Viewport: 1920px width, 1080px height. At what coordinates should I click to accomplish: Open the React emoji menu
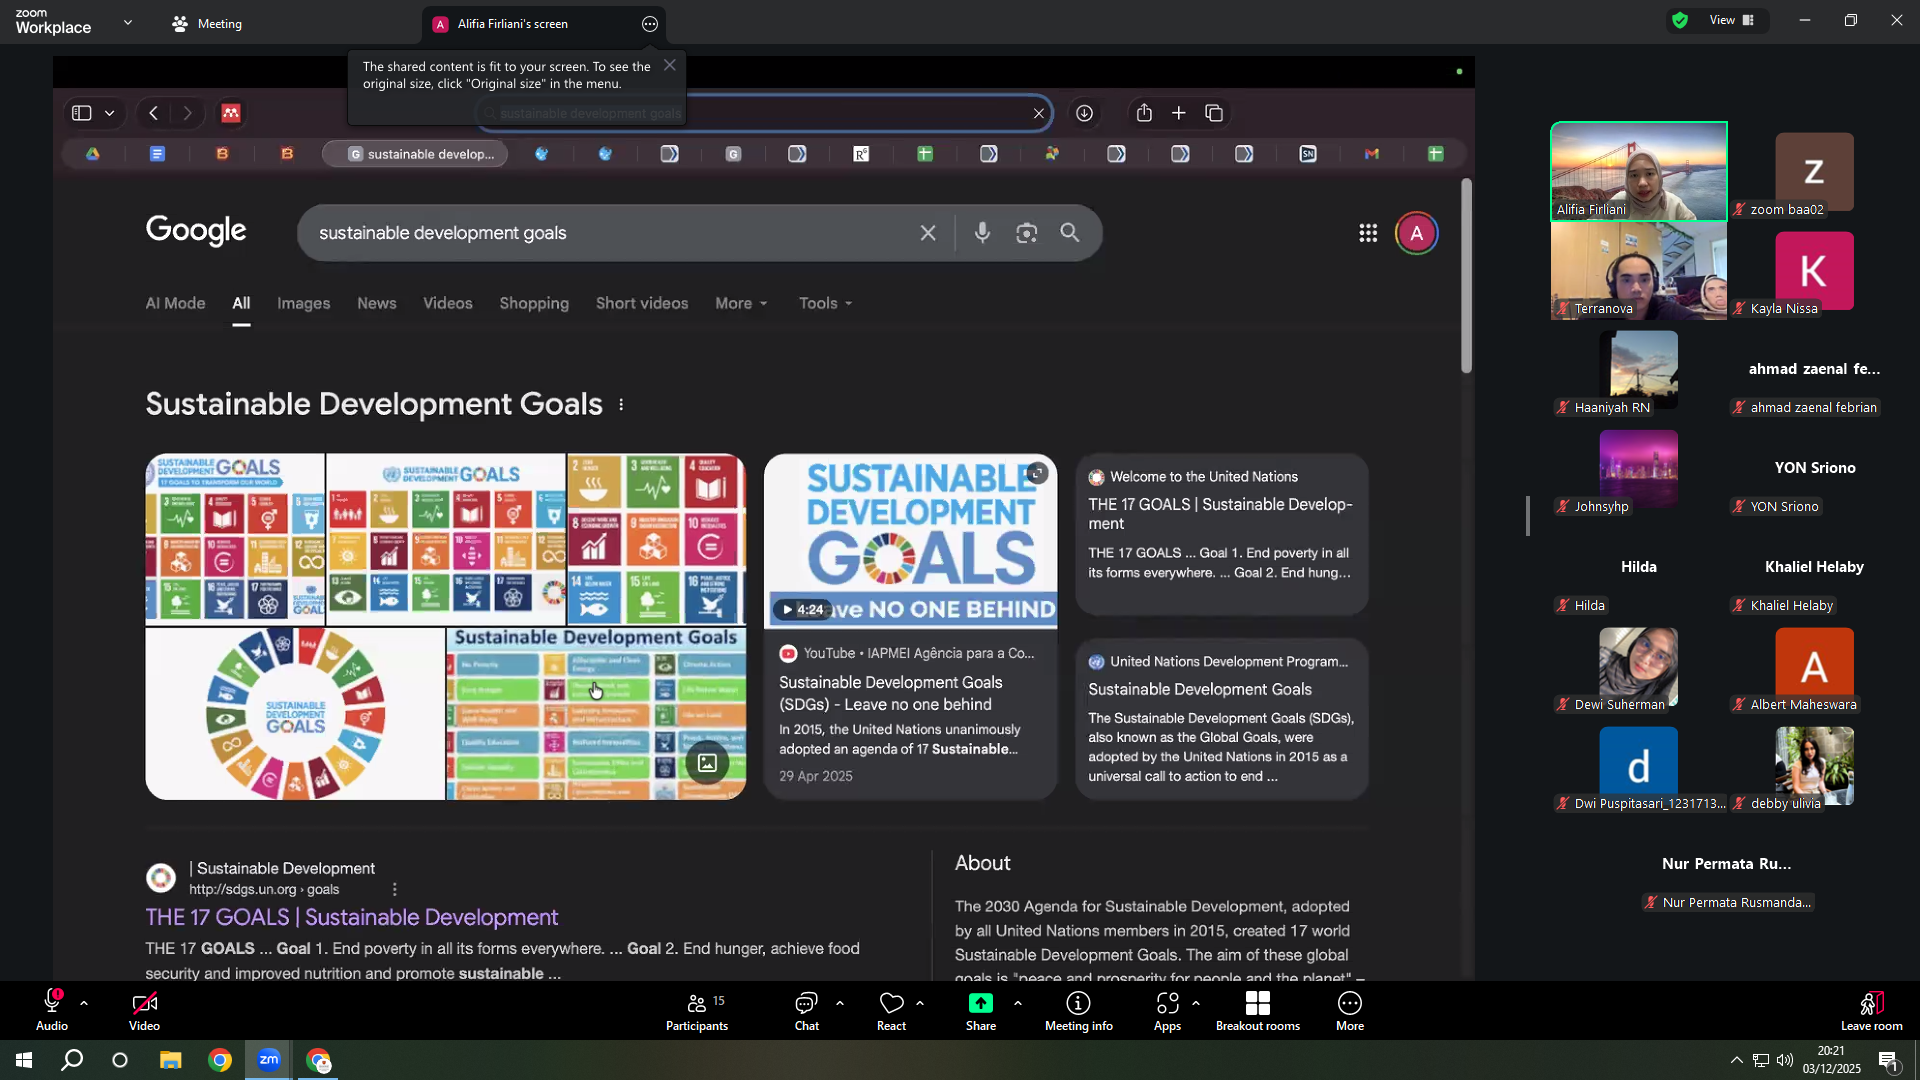(x=891, y=1010)
